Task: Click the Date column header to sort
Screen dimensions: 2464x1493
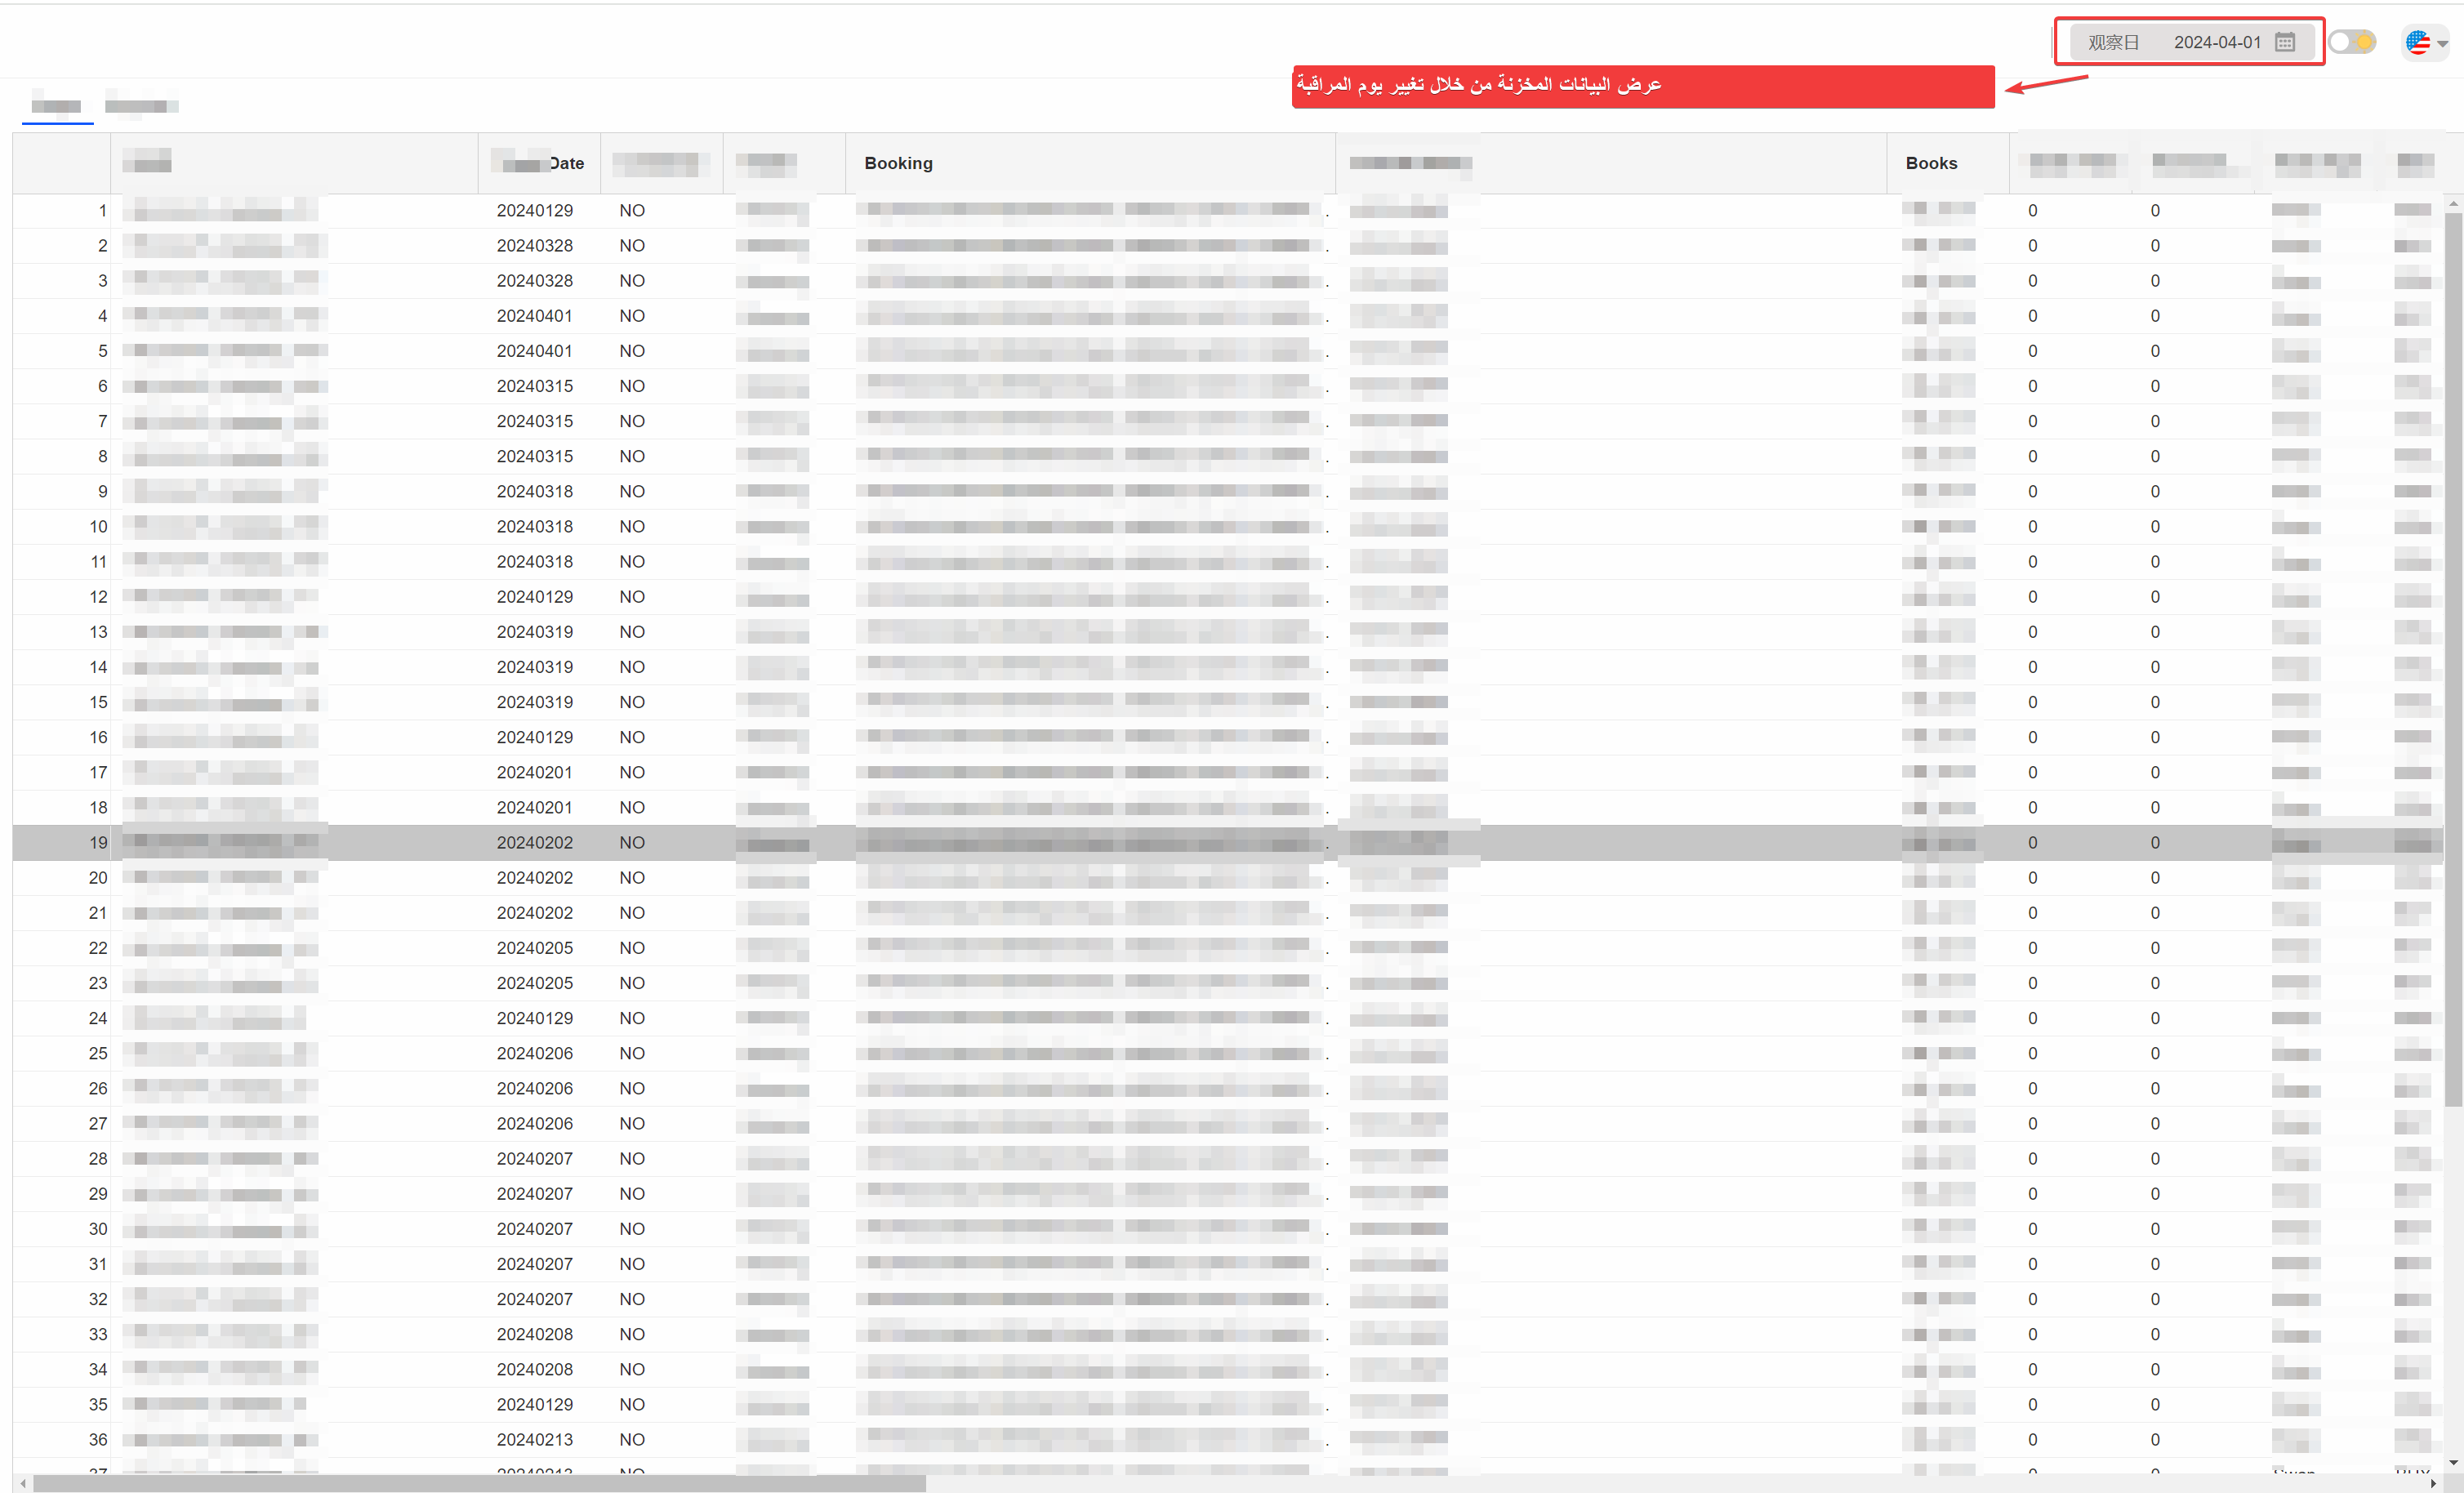Action: pos(546,162)
